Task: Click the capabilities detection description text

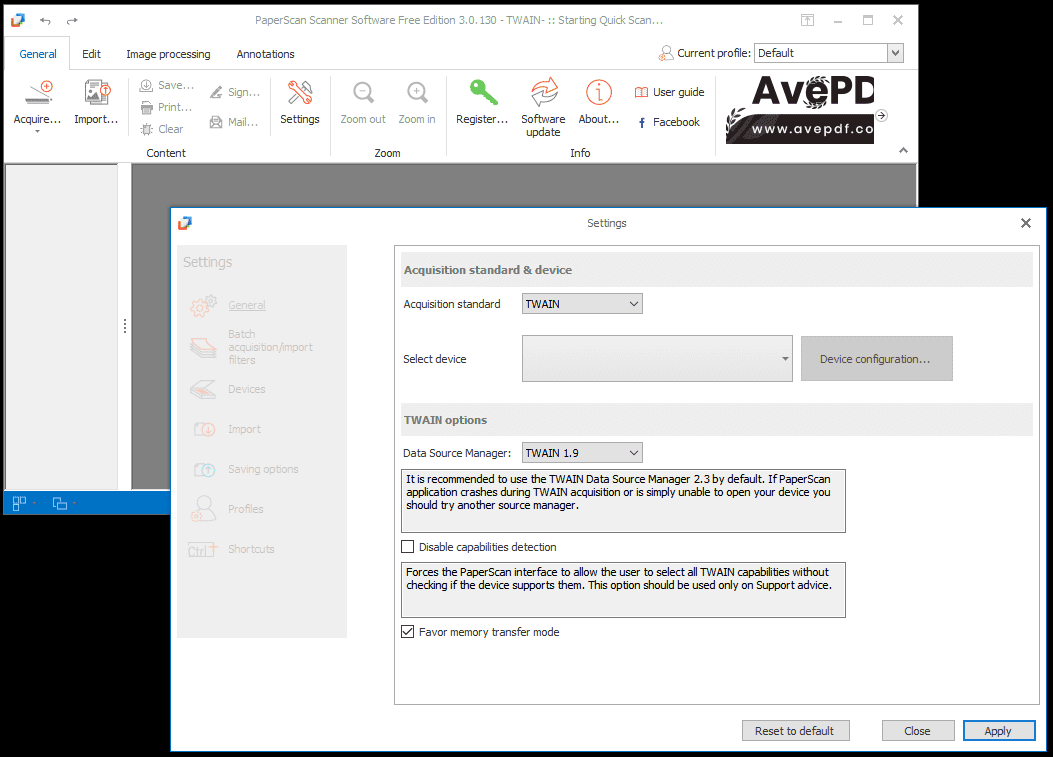Action: (623, 590)
